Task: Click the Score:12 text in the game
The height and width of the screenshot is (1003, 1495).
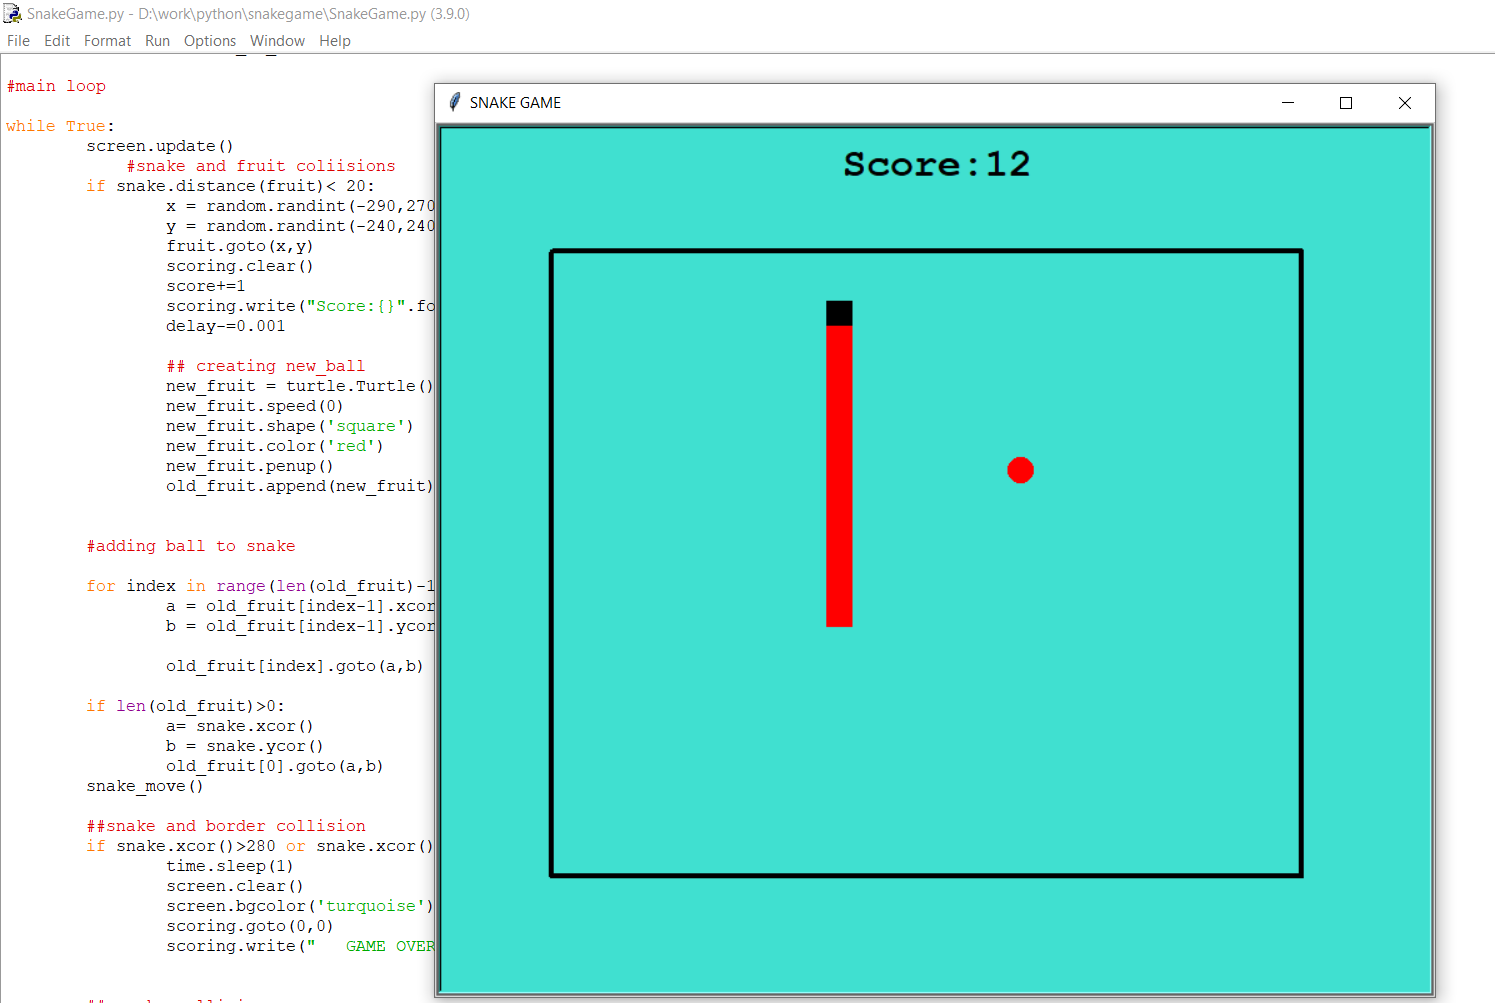Action: 936,164
